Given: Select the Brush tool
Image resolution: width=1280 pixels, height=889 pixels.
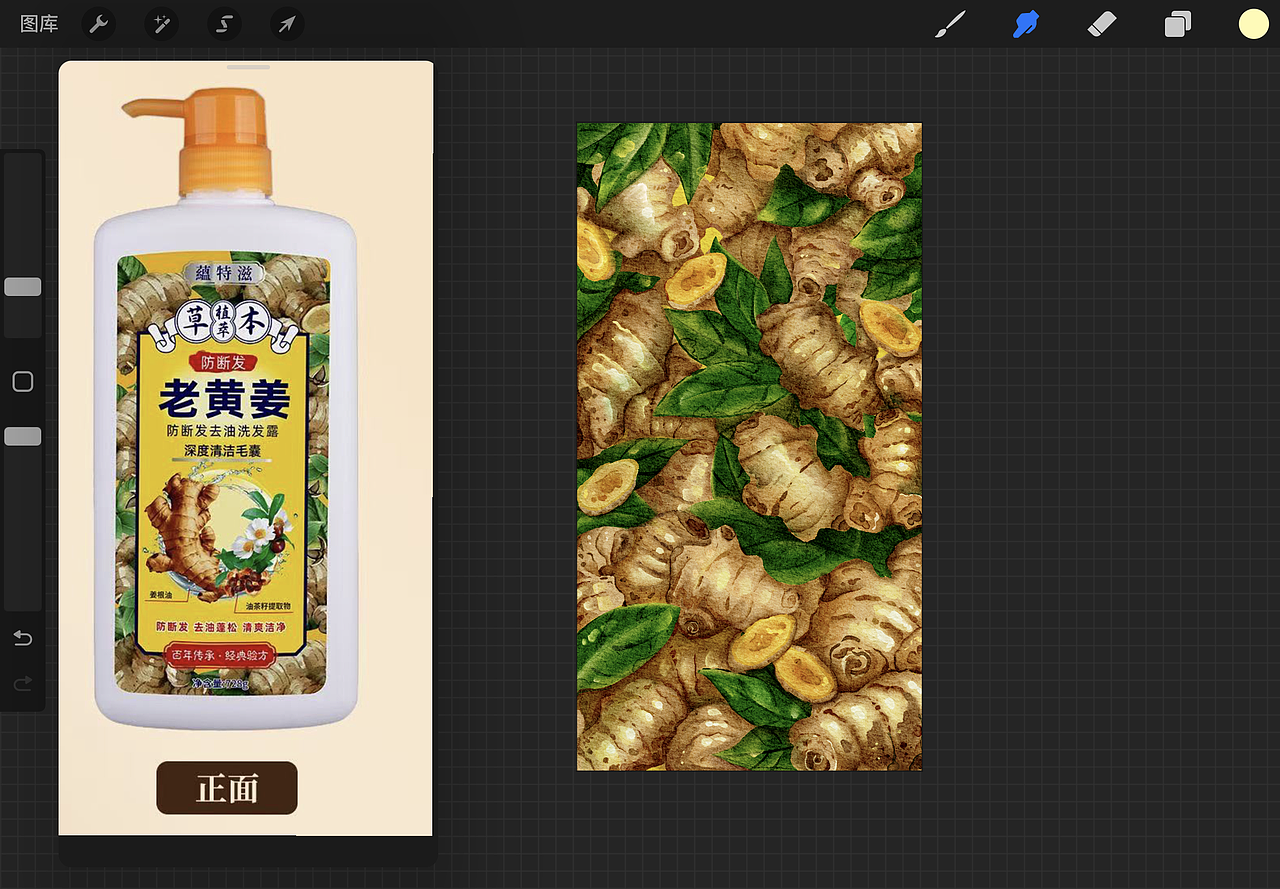Looking at the screenshot, I should click(950, 23).
